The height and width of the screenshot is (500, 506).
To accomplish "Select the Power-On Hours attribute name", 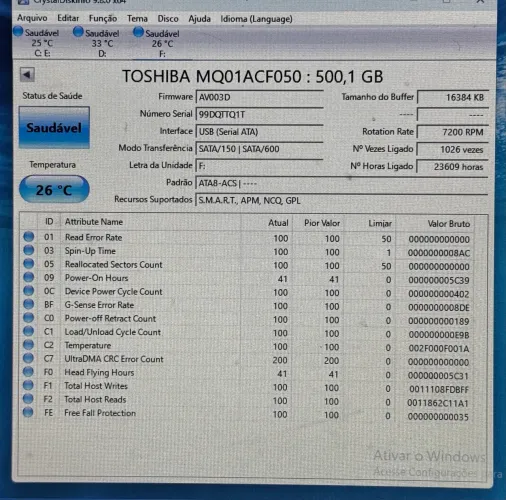I will (x=96, y=278).
